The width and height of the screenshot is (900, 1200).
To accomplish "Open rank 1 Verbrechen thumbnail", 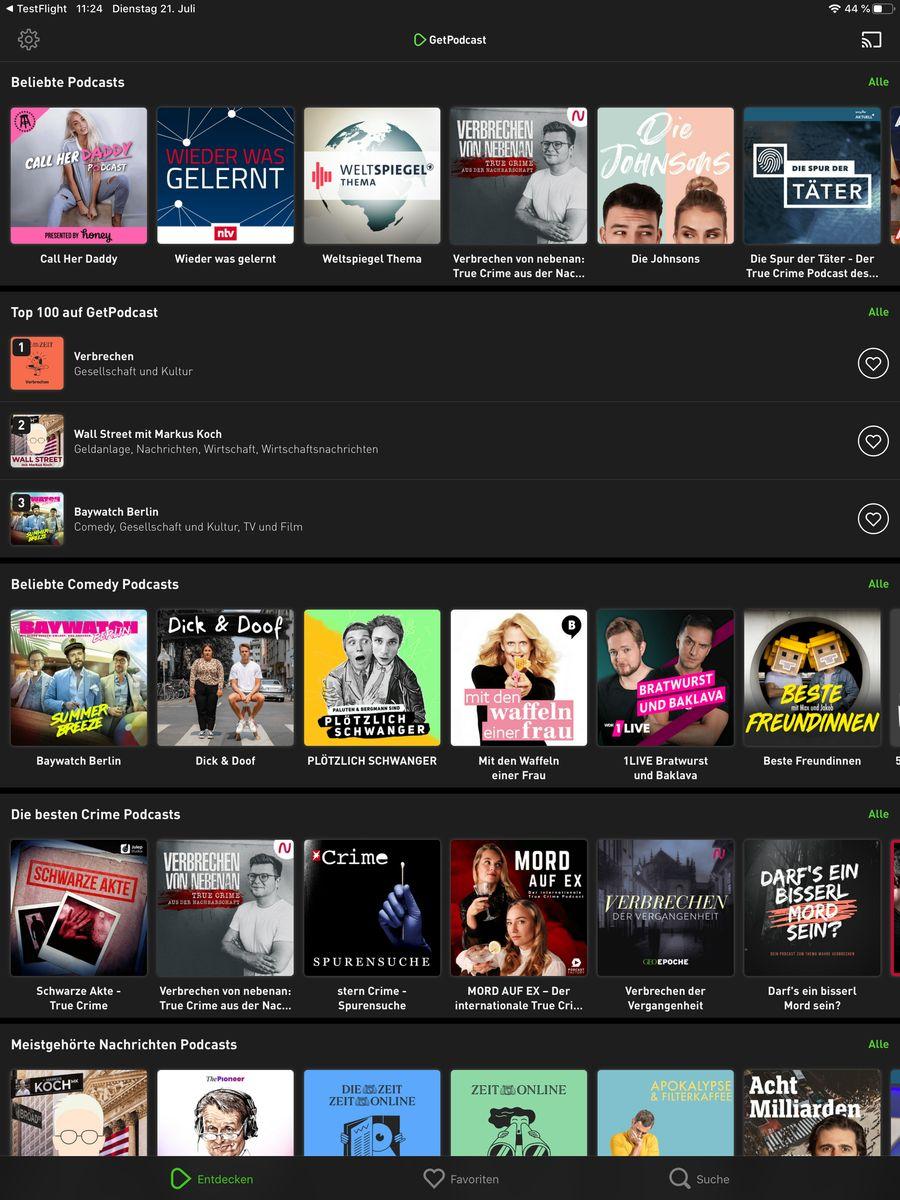I will tap(37, 364).
